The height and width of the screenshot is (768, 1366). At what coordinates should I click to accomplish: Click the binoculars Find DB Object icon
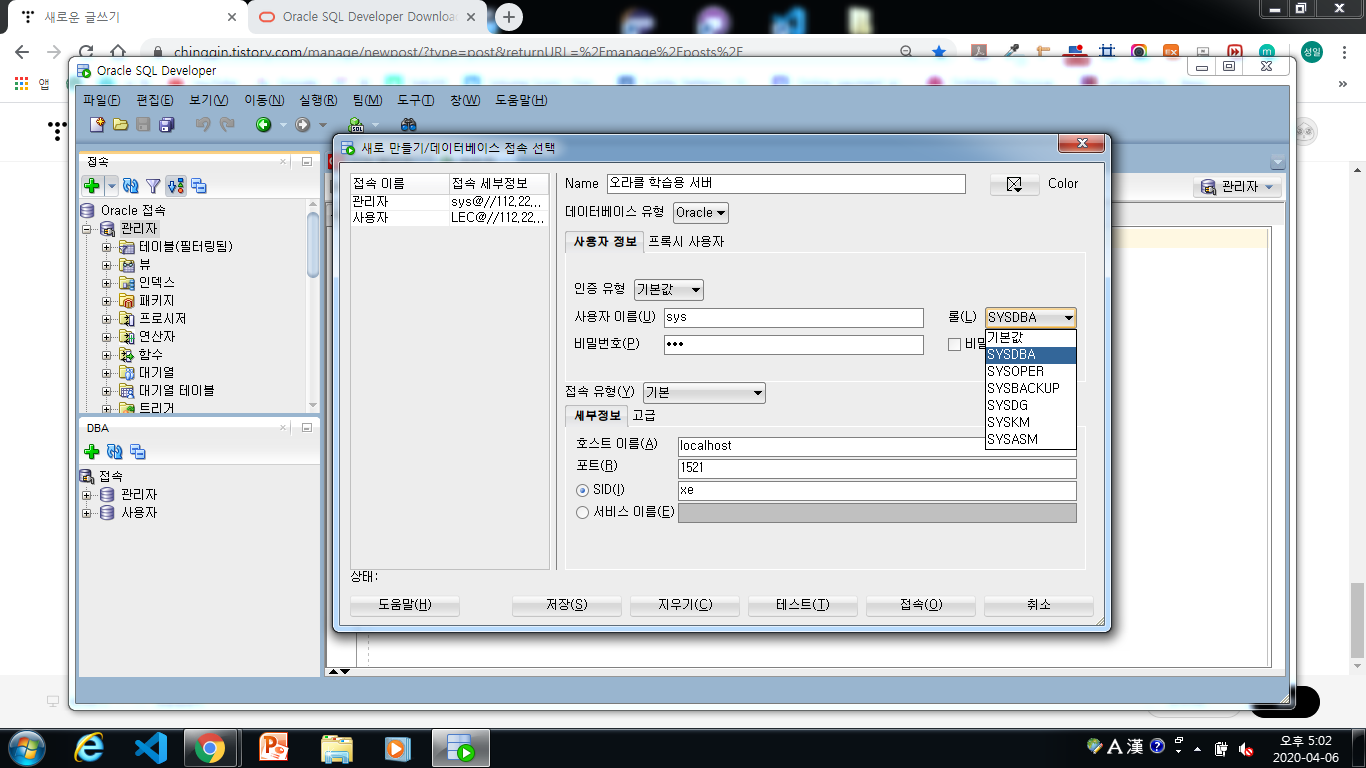pos(408,125)
